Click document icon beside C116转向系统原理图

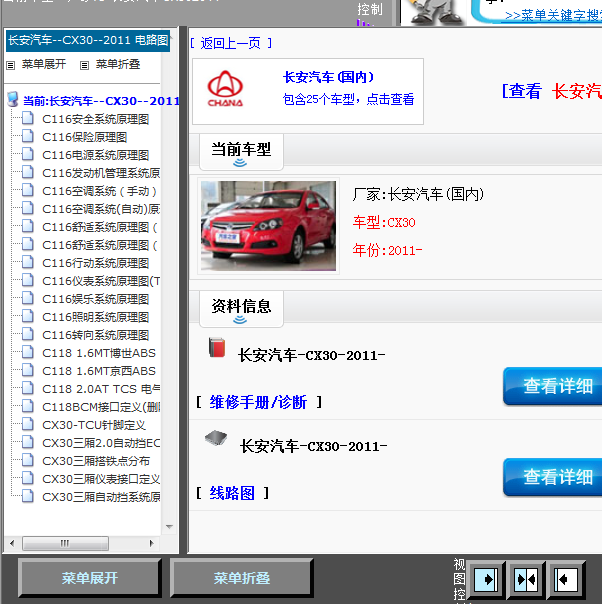coord(27,334)
